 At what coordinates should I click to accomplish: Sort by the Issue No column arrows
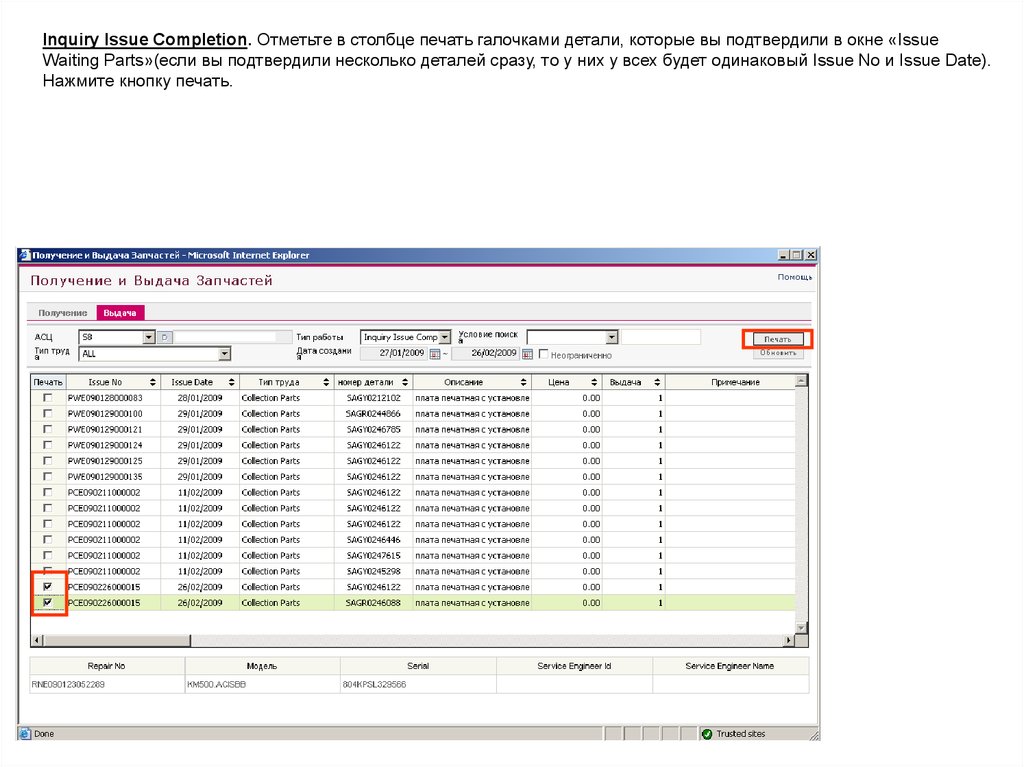[153, 382]
